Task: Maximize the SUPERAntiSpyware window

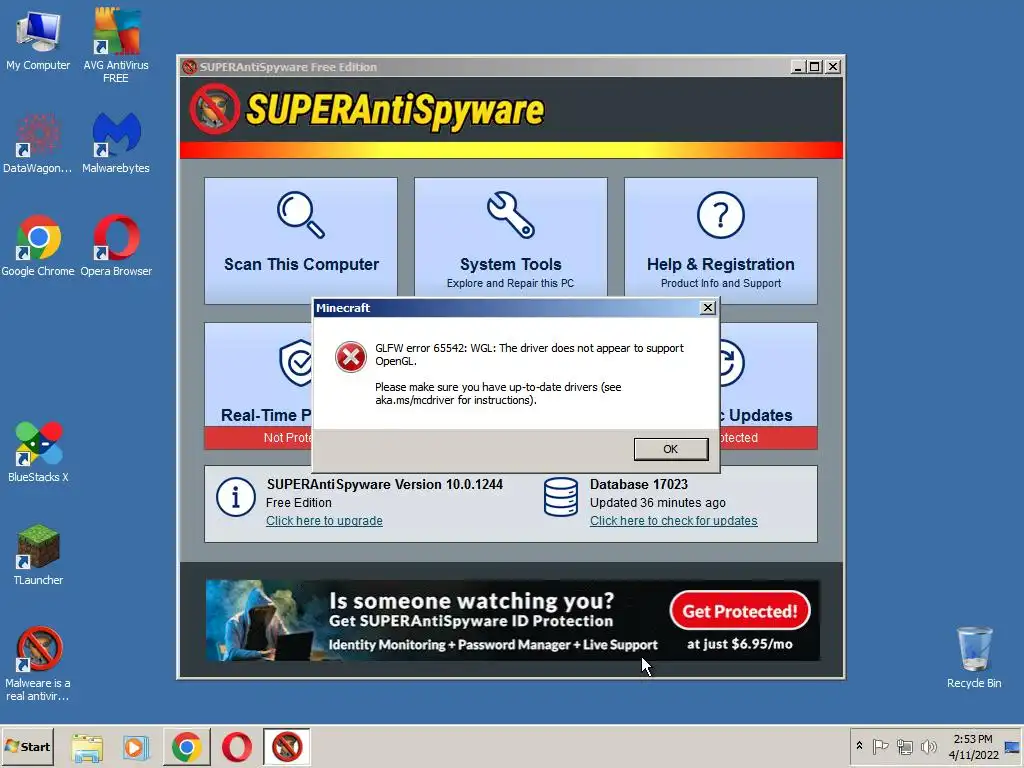Action: click(815, 67)
